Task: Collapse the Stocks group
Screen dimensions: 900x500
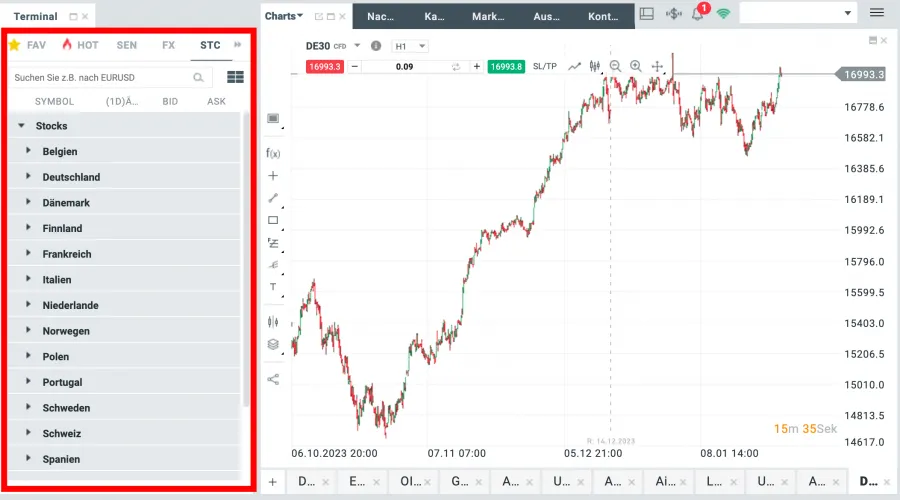Action: pos(21,125)
